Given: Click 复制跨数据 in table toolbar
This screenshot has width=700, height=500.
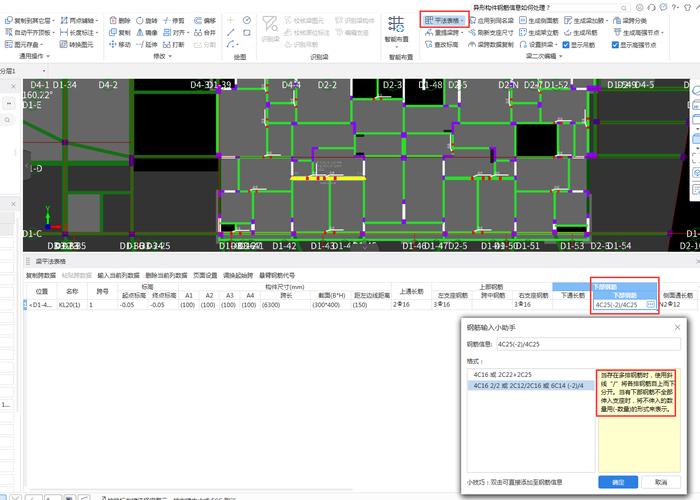Looking at the screenshot, I should pyautogui.click(x=42, y=275).
